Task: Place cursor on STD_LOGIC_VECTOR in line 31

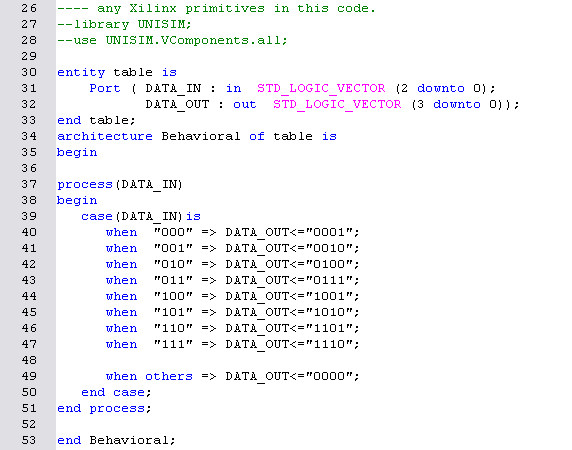Action: (321, 88)
